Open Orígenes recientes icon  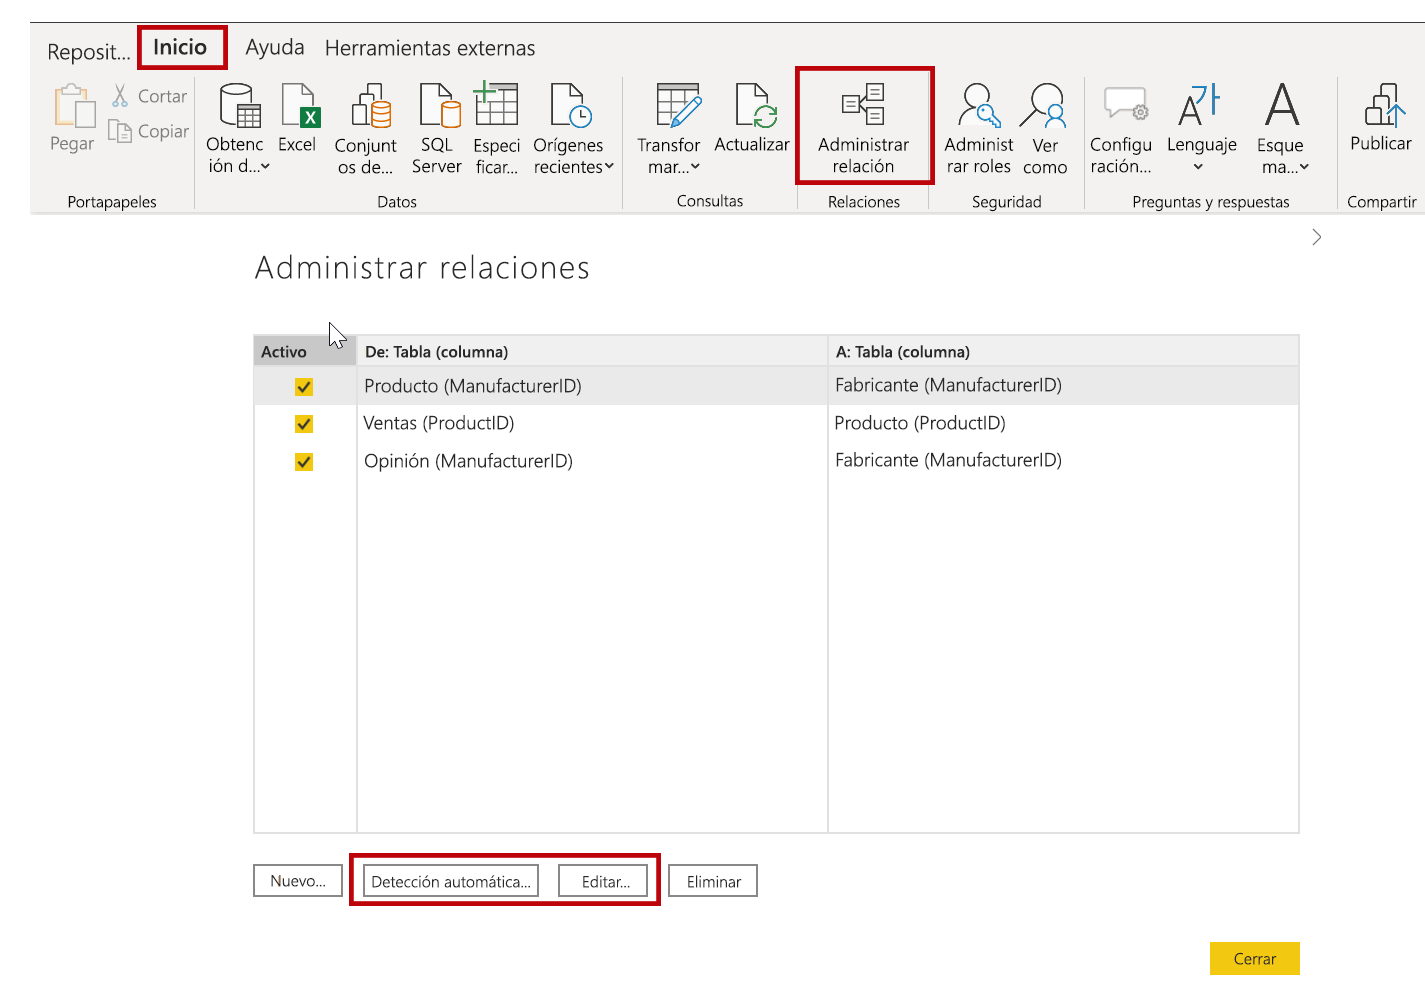coord(571,105)
